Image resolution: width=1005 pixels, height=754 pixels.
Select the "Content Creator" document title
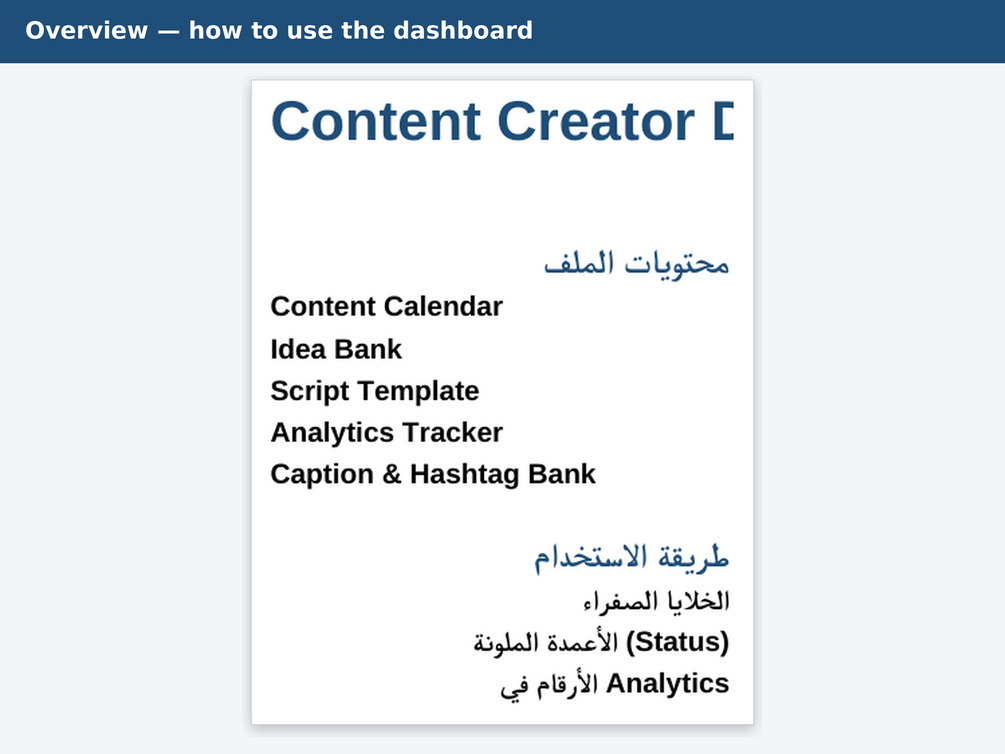point(483,121)
